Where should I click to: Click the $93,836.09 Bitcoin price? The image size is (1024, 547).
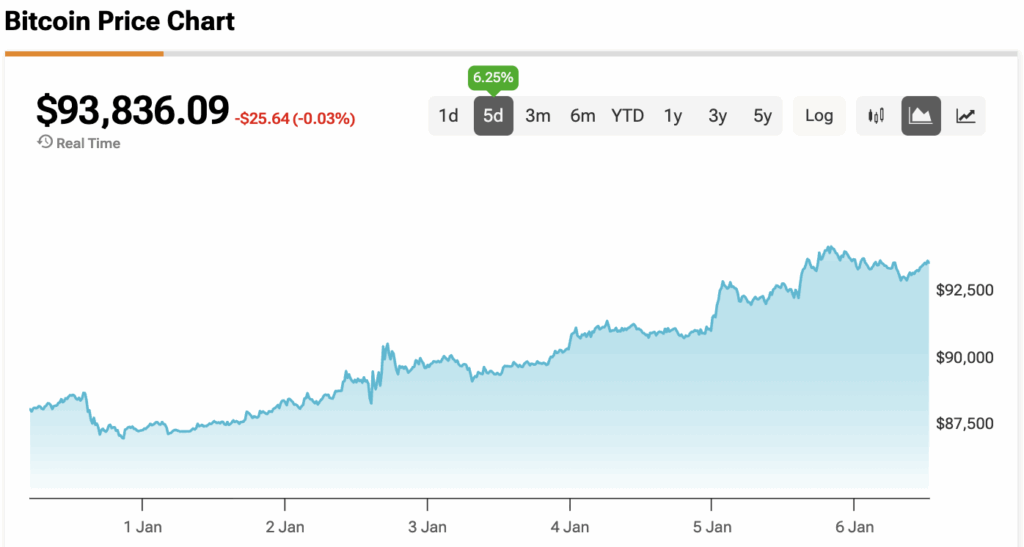click(x=132, y=110)
